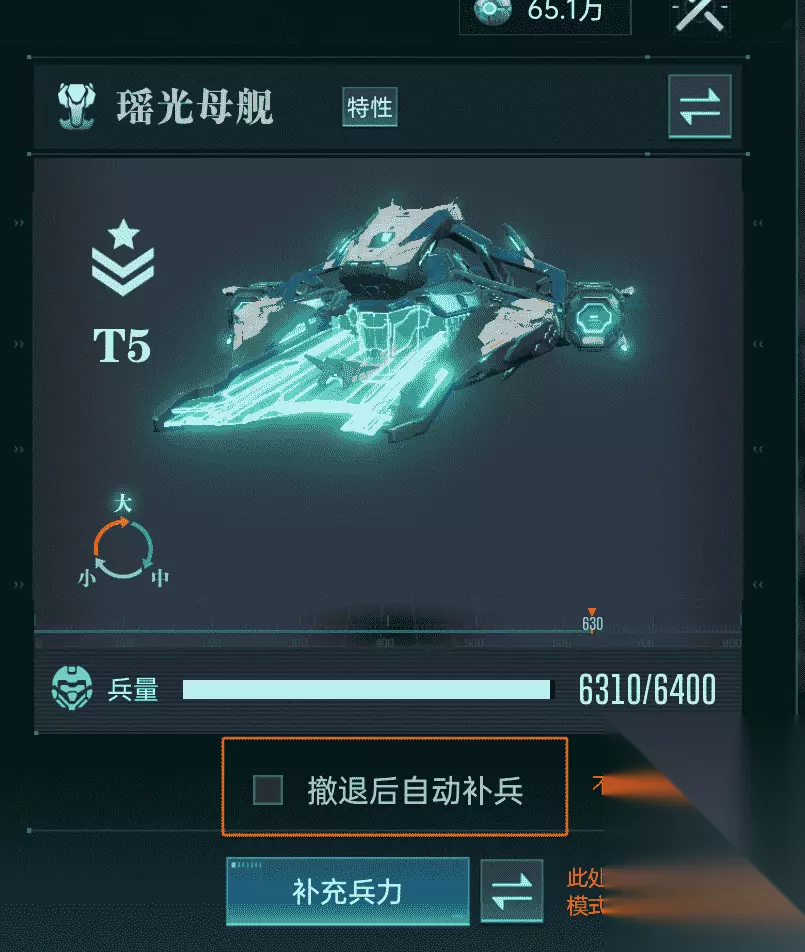This screenshot has width=805, height=952.
Task: Click the upper right double-arrow chevron
Action: [758, 223]
